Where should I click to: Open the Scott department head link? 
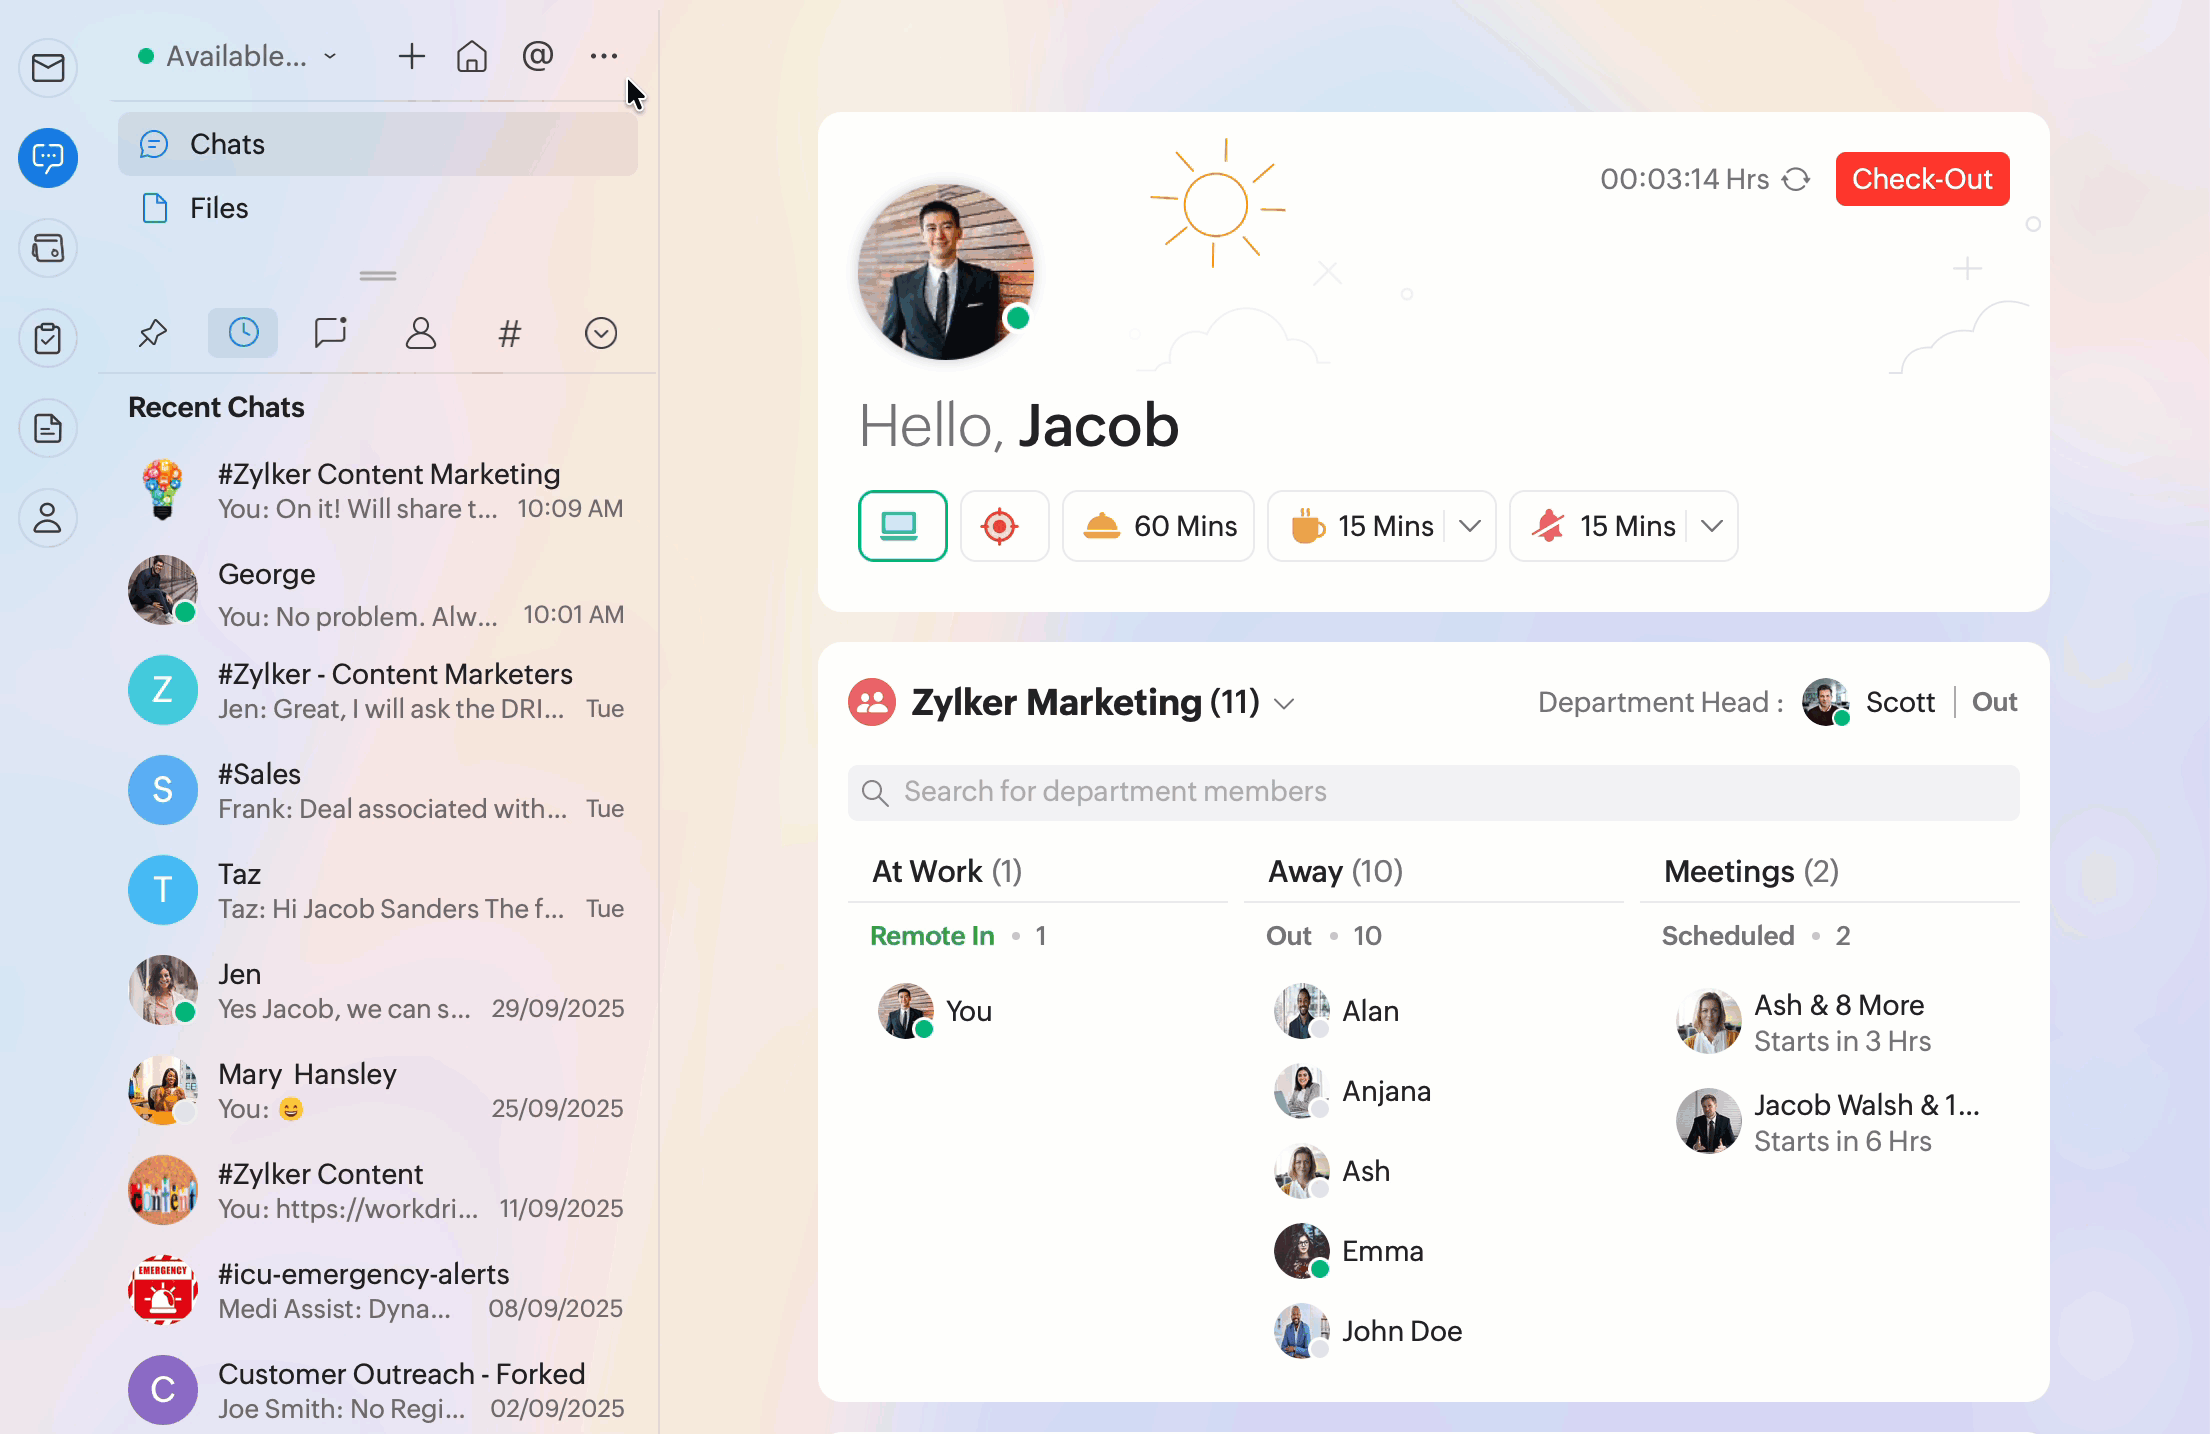tap(1899, 702)
